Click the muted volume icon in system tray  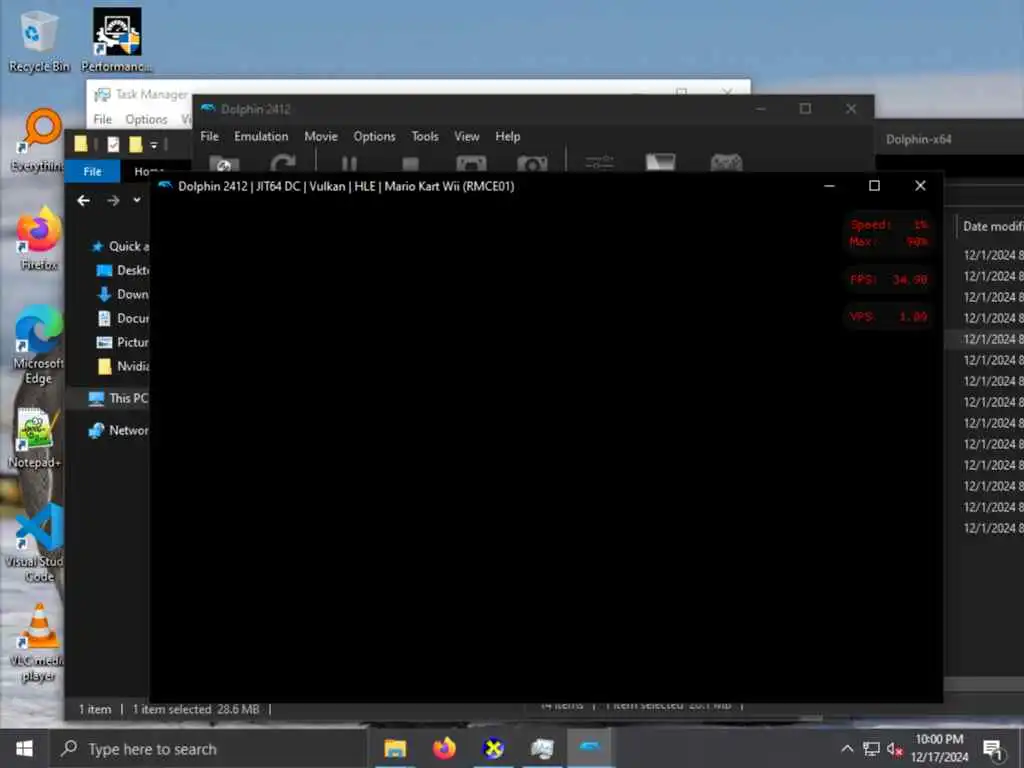[895, 749]
